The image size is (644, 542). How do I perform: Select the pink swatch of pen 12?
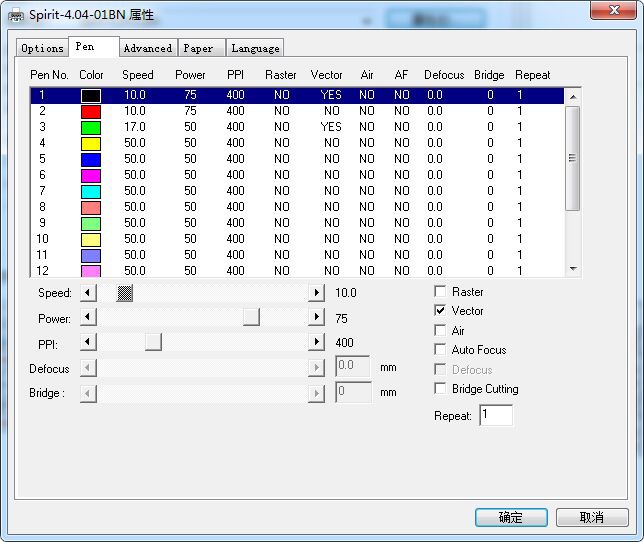click(91, 271)
